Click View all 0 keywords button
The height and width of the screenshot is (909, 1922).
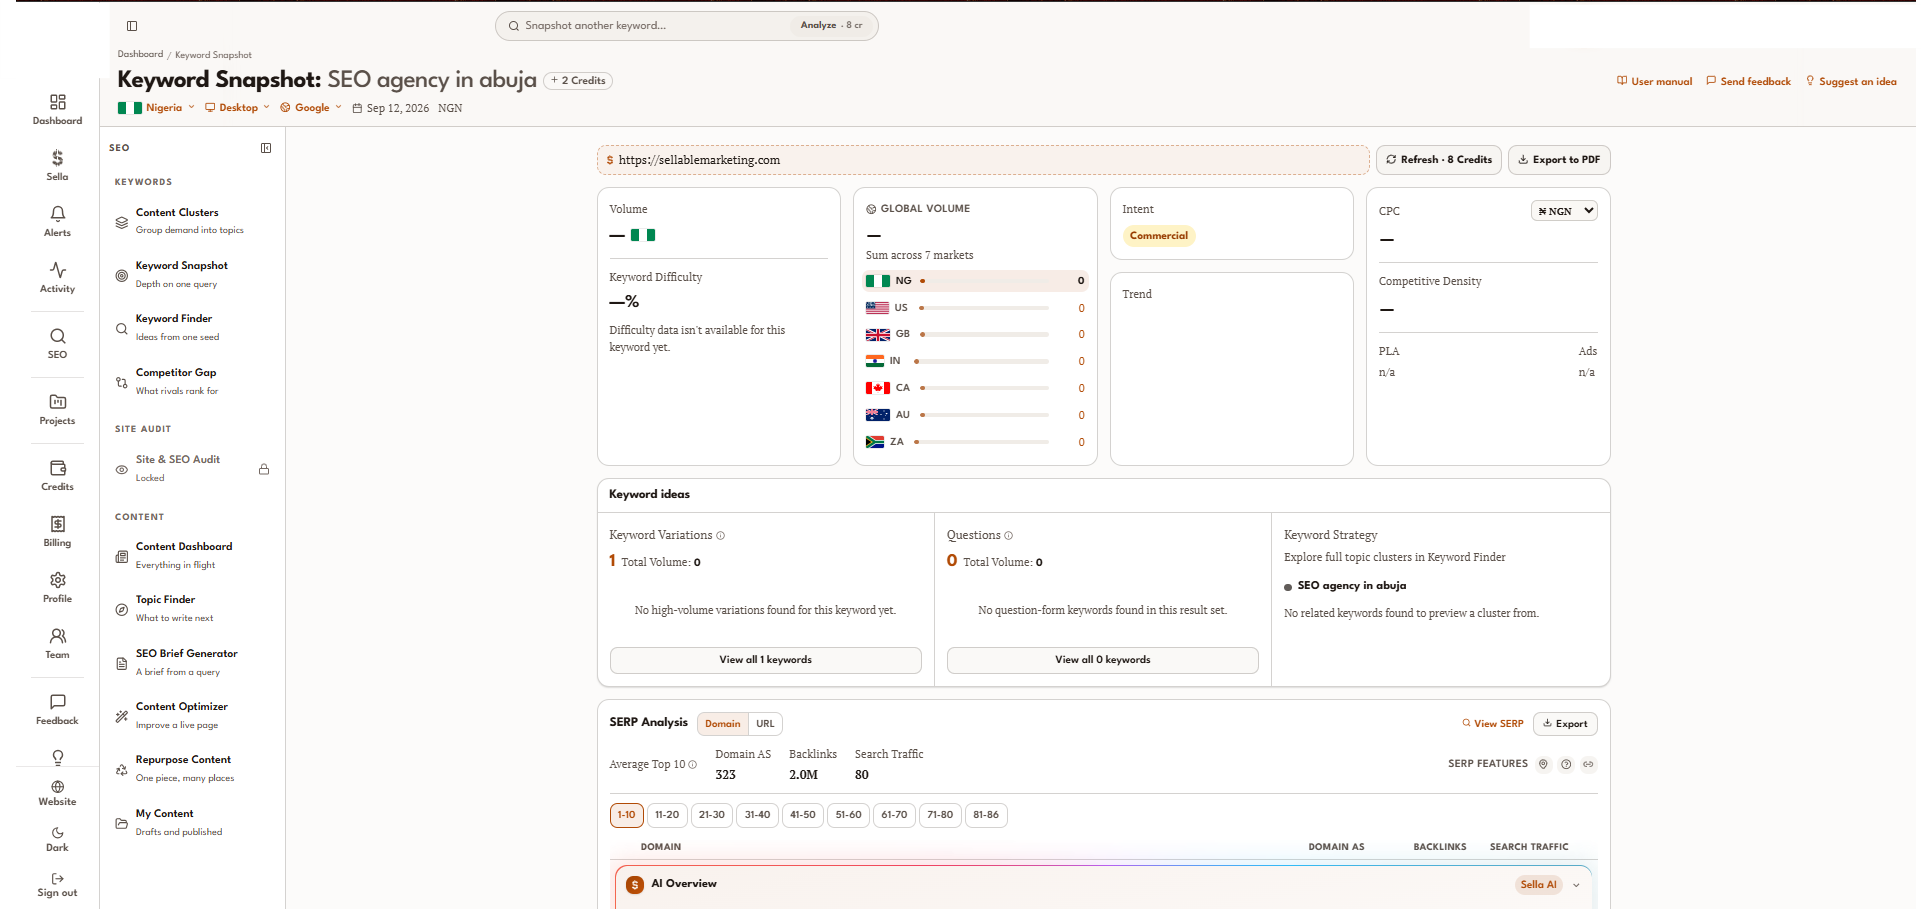(1103, 660)
